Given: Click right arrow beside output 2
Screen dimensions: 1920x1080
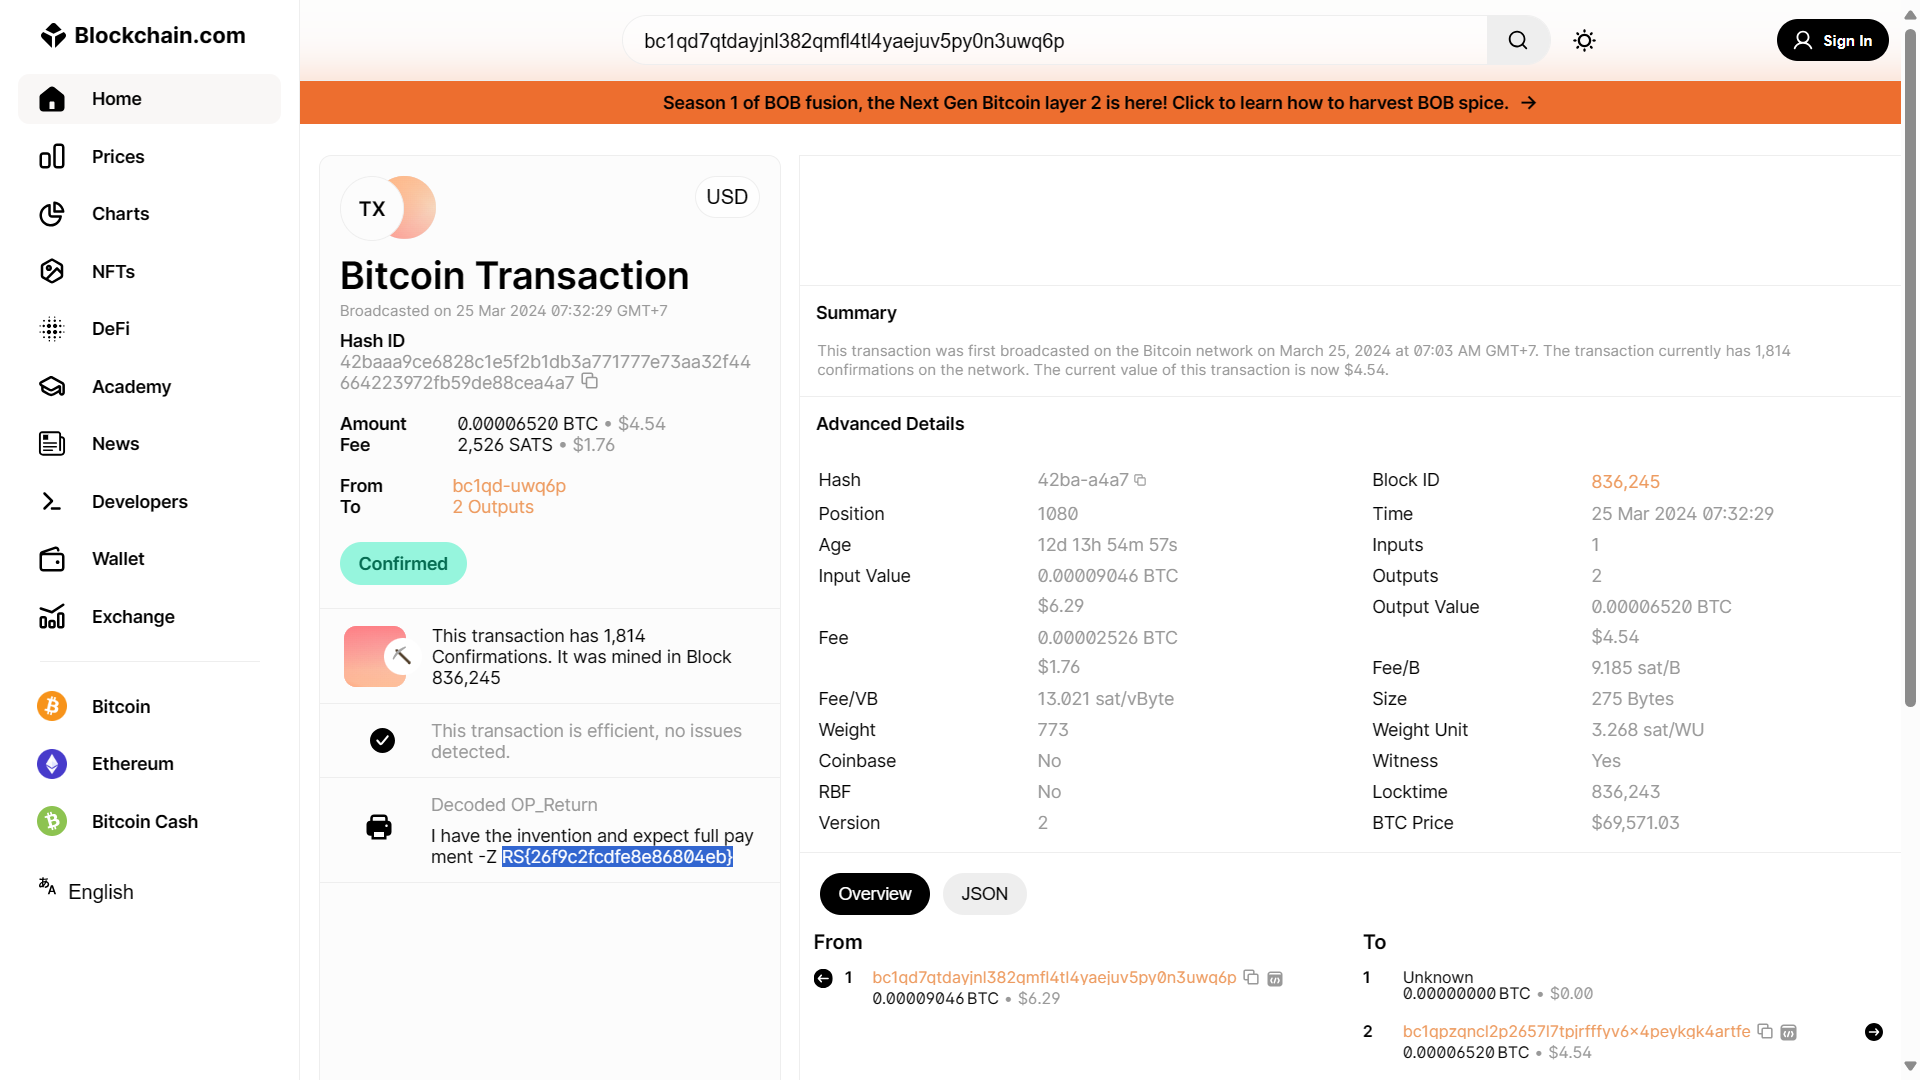Looking at the screenshot, I should click(1874, 1032).
